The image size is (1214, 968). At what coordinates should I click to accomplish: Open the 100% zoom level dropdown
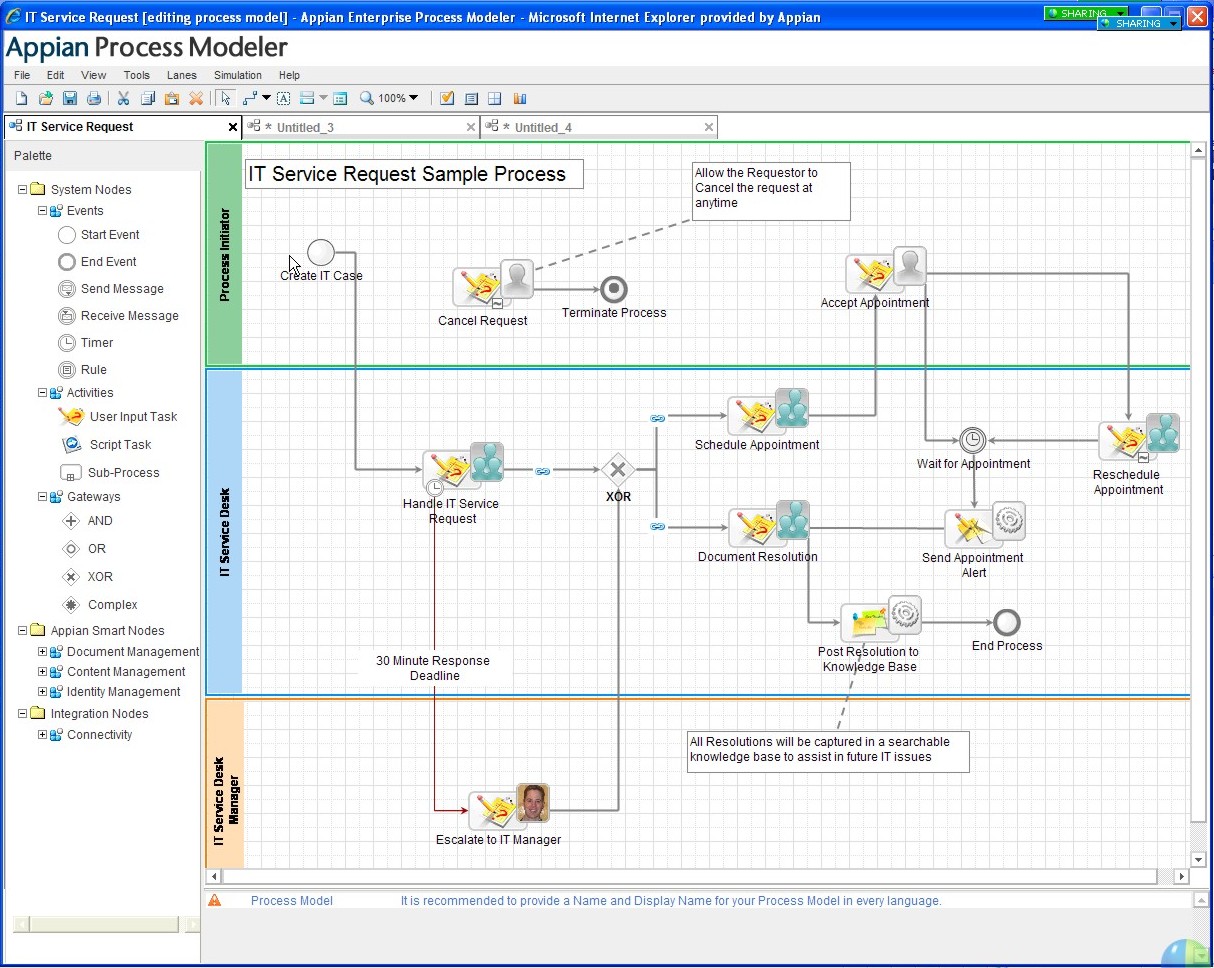pyautogui.click(x=414, y=98)
